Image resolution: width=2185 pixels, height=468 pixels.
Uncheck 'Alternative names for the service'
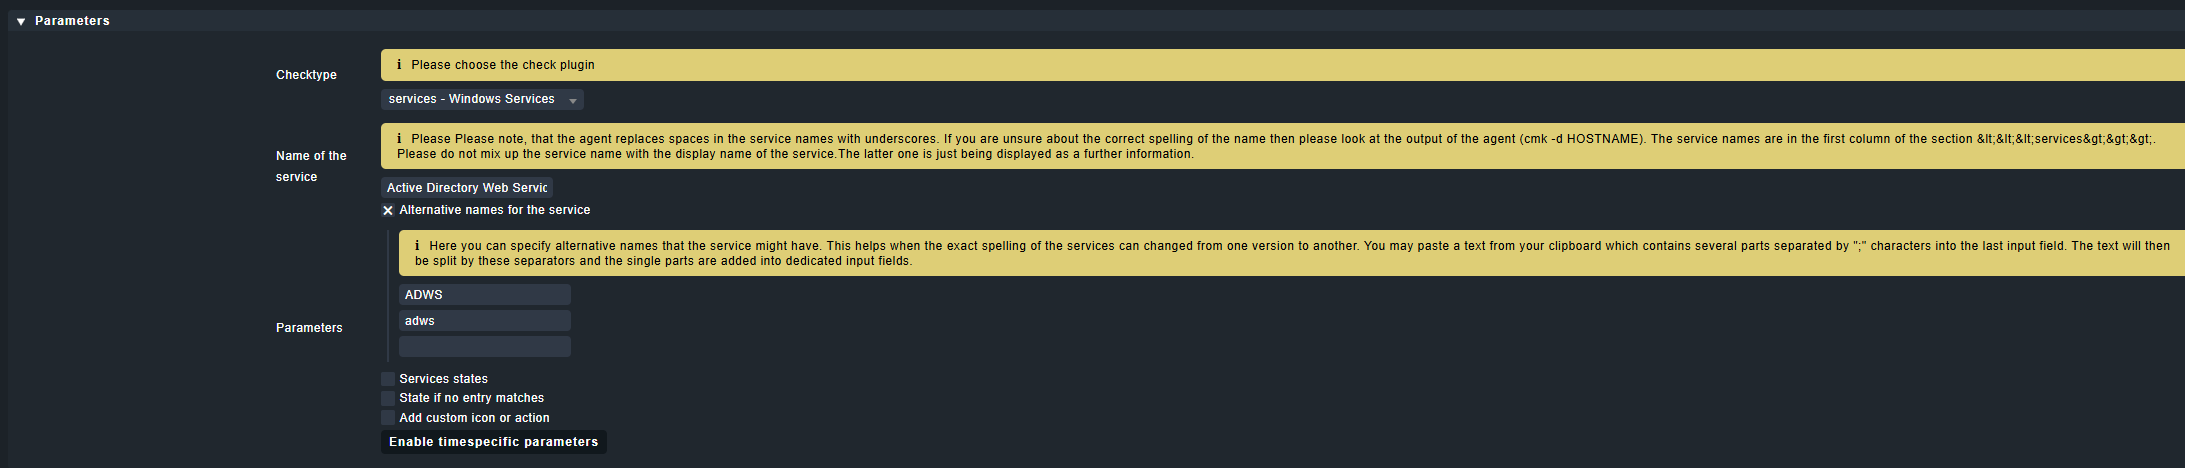pyautogui.click(x=388, y=210)
